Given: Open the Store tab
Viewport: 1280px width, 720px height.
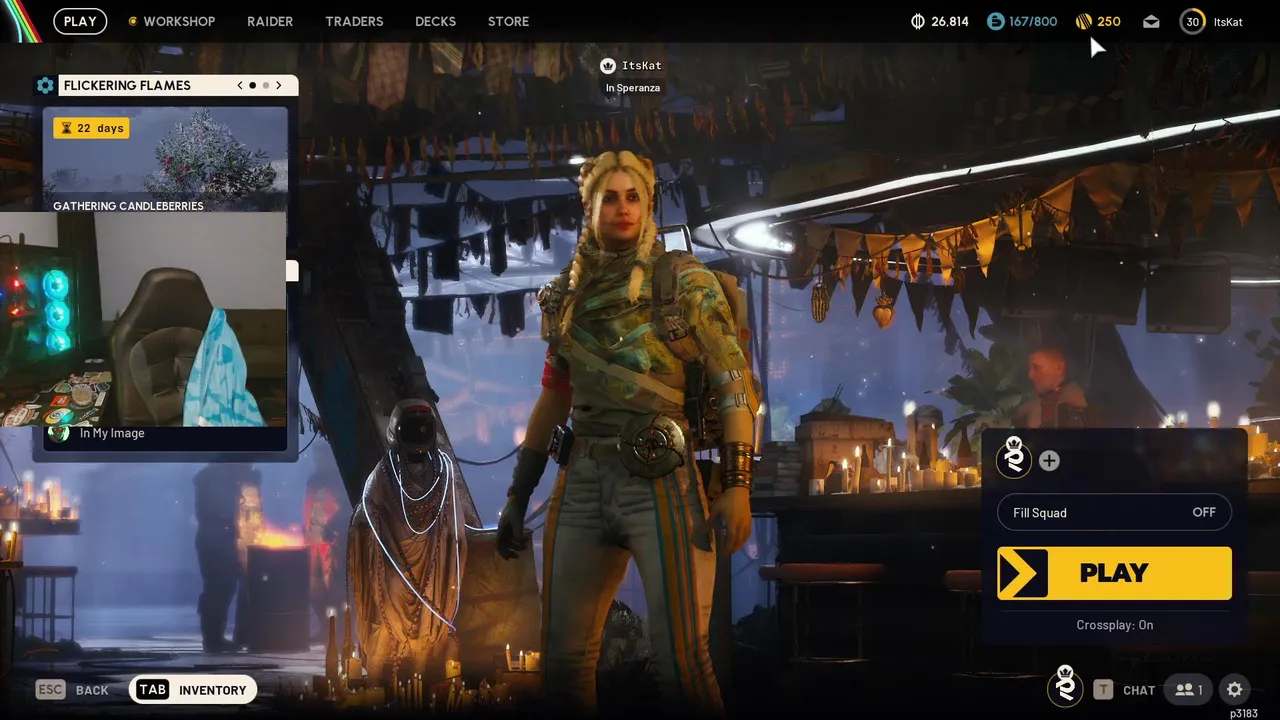Looking at the screenshot, I should tap(508, 21).
